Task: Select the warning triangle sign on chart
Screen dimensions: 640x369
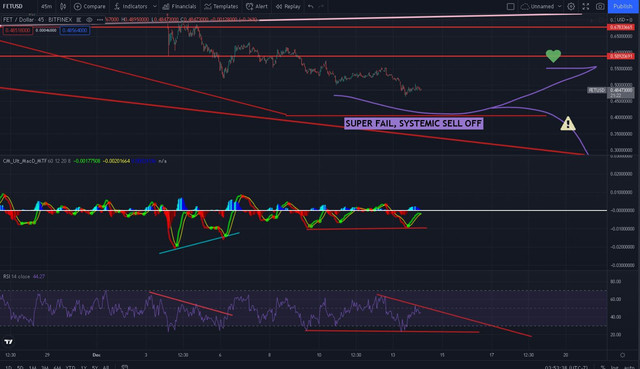Action: click(x=568, y=123)
